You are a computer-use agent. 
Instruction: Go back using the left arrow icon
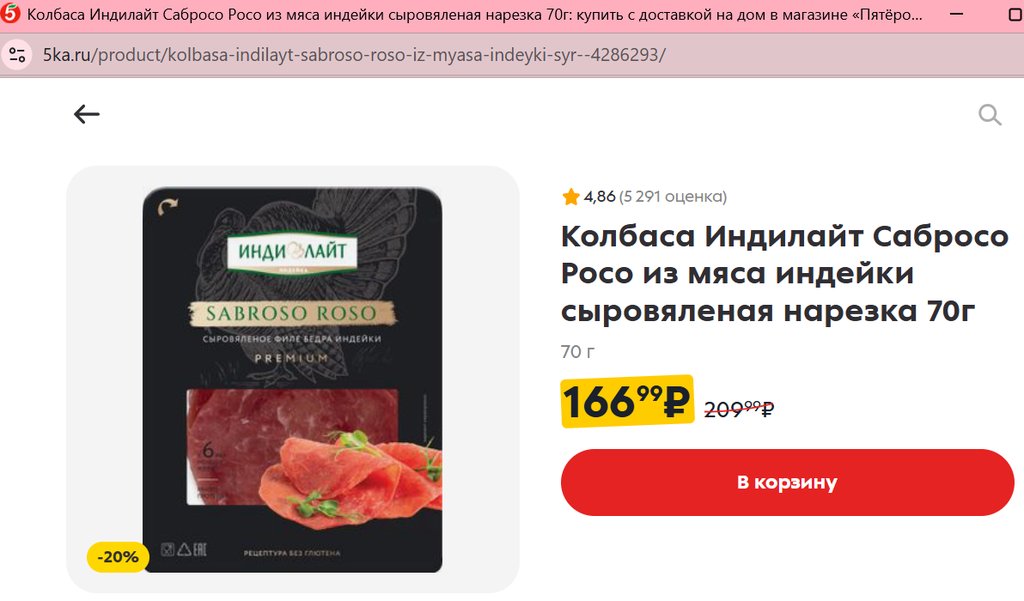(x=86, y=114)
